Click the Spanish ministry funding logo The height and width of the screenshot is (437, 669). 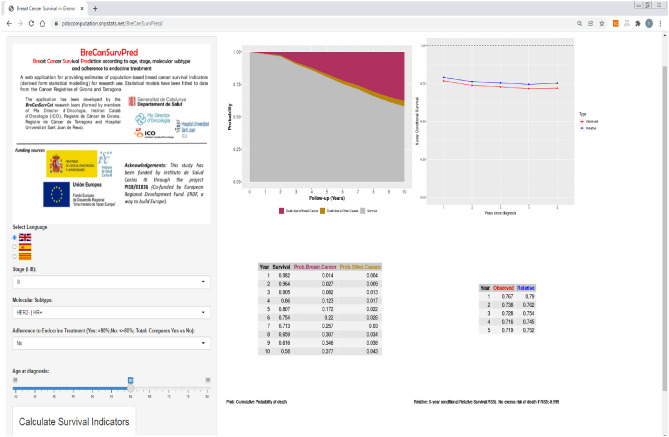(x=72, y=164)
